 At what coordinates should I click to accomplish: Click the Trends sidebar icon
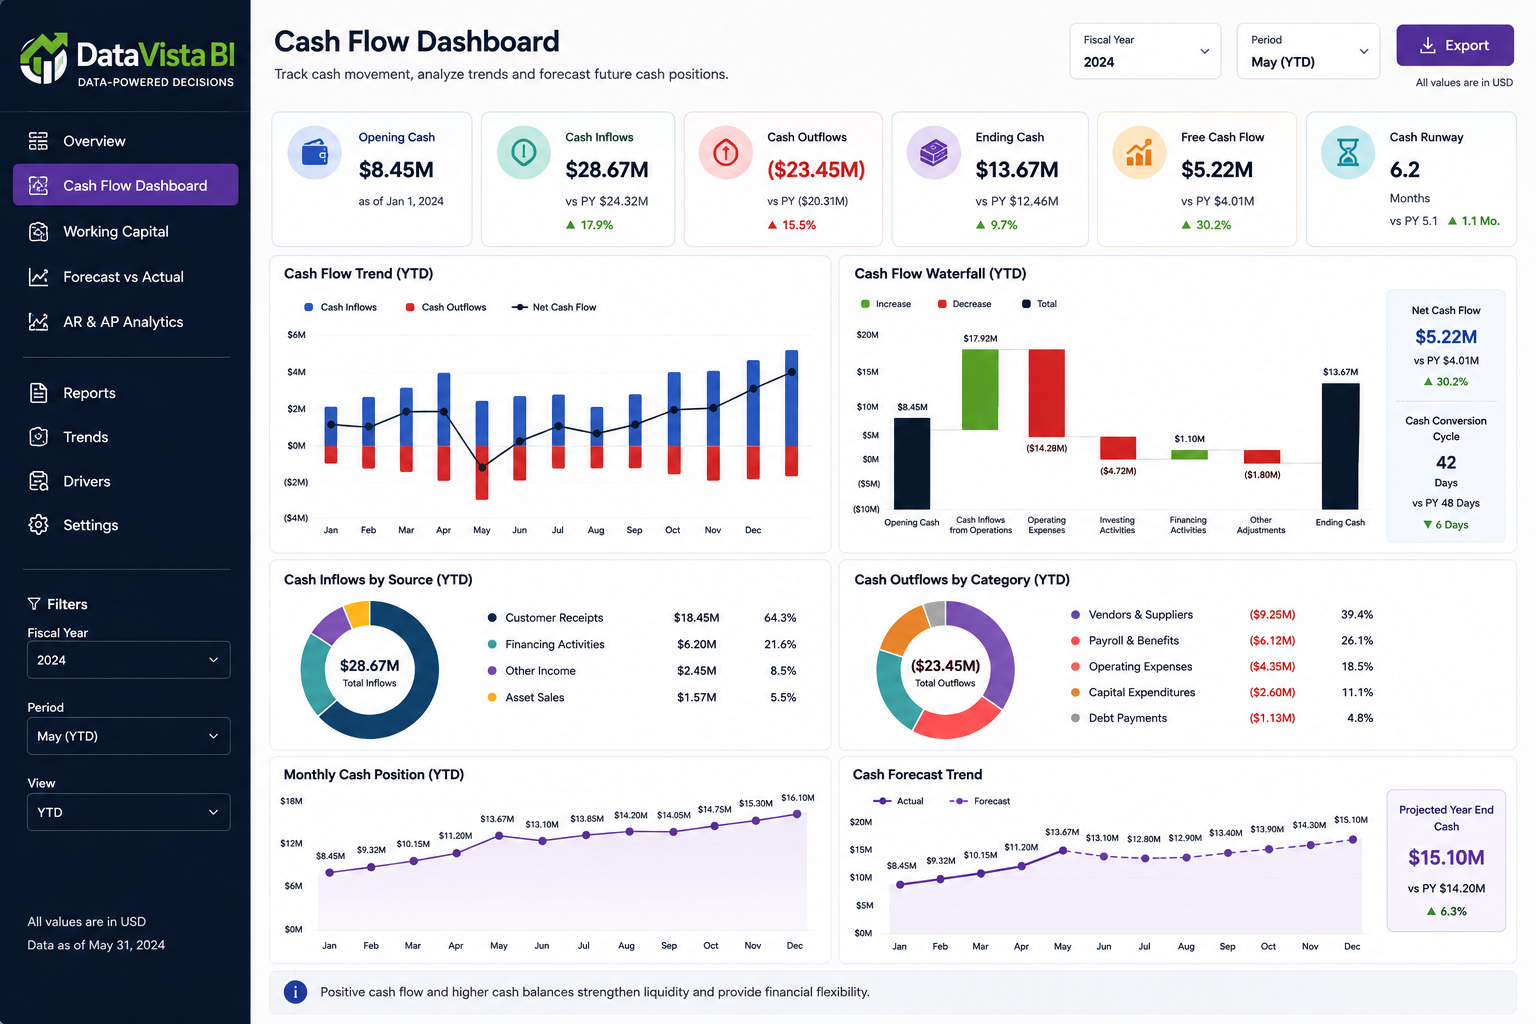(x=38, y=437)
